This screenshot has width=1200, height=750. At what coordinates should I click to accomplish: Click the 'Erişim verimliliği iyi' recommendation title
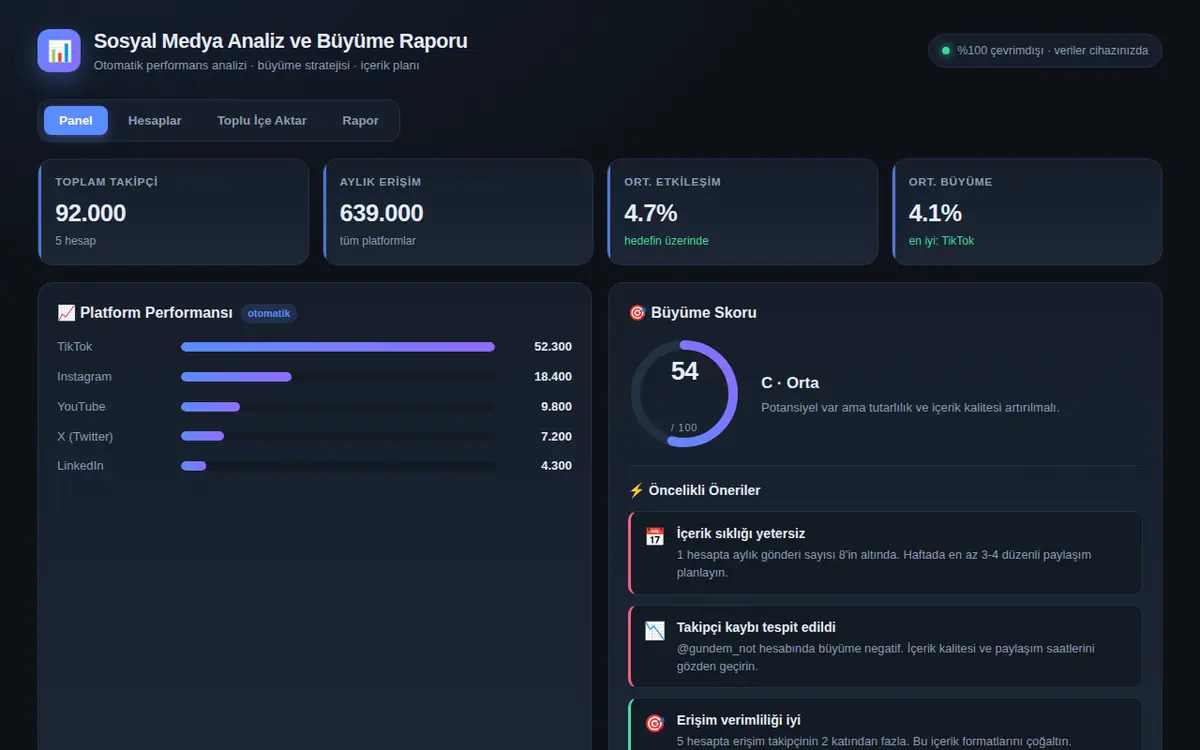[x=739, y=720]
